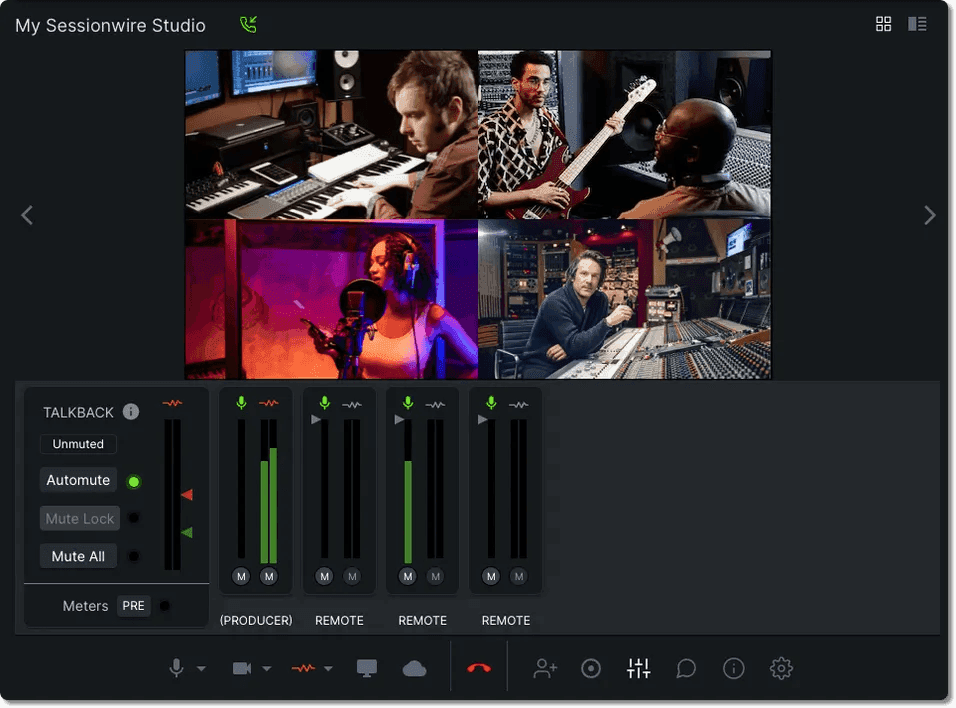Switch to grid view layout
956x708 pixels.
pos(883,23)
